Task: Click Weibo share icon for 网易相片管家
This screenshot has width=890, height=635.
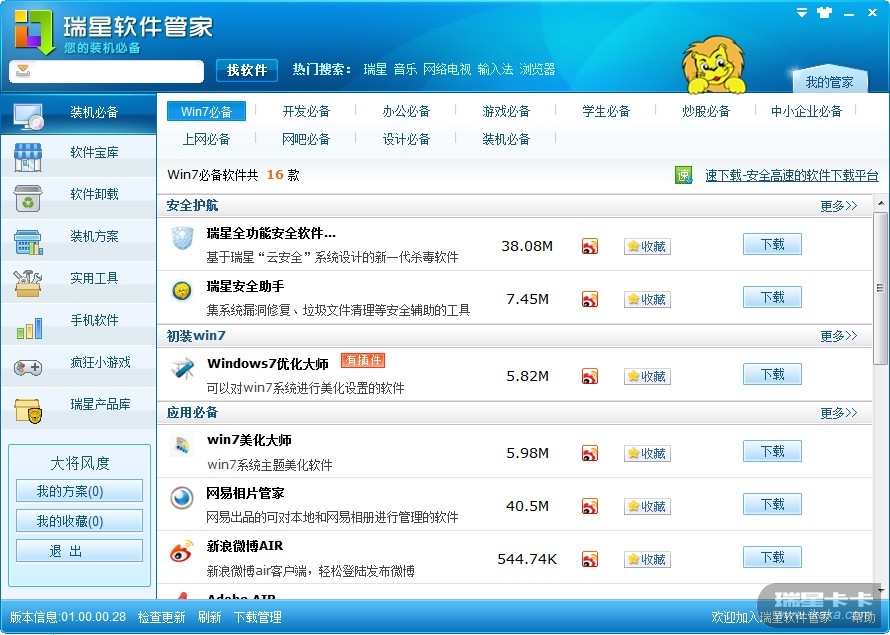Action: click(590, 506)
